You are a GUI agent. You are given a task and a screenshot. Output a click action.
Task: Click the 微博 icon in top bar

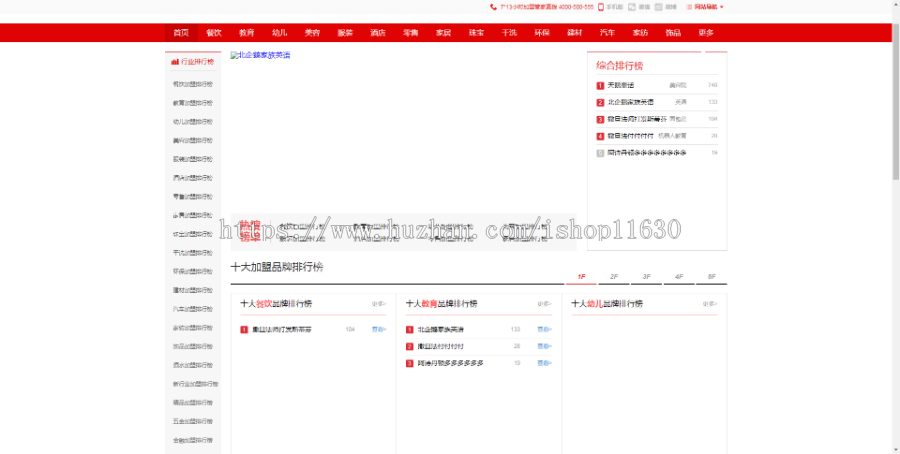[x=659, y=7]
